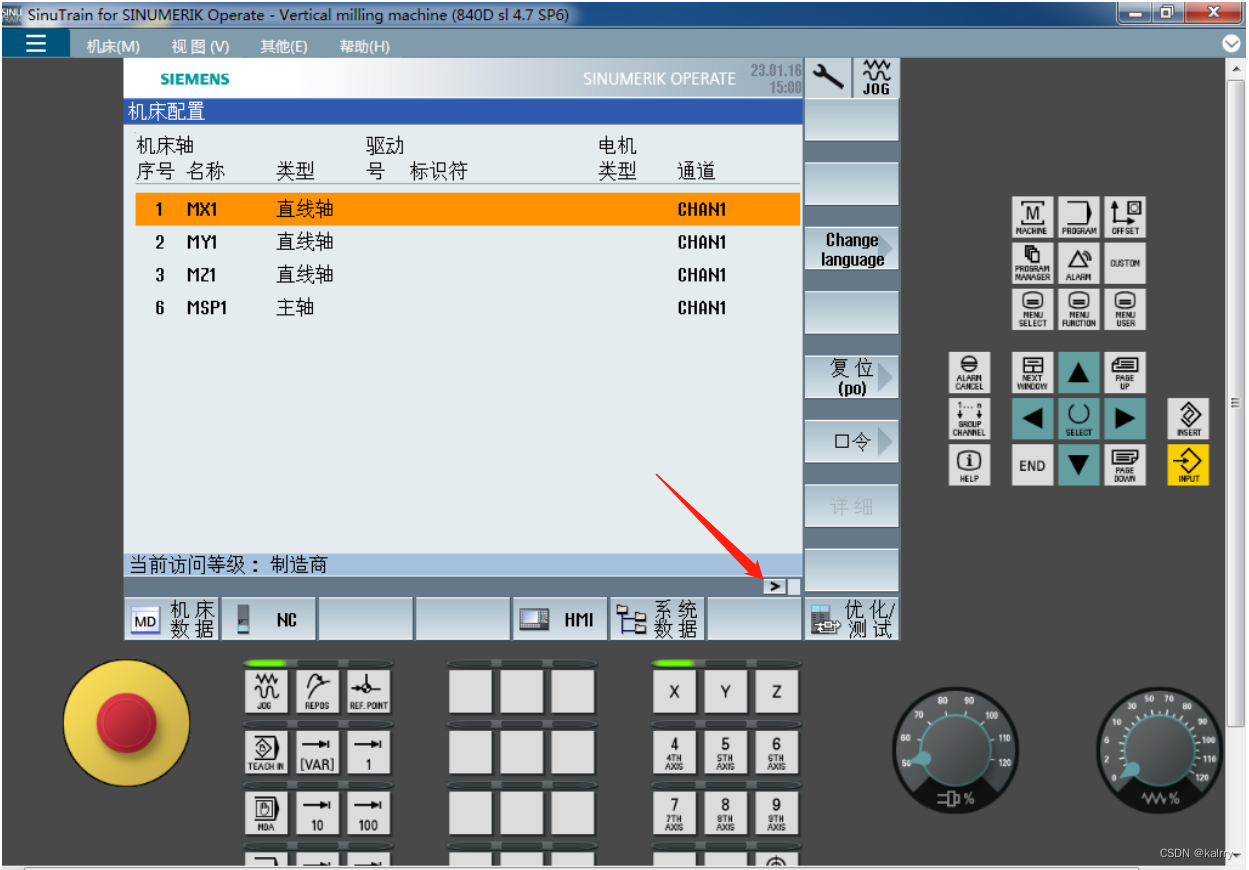The image size is (1249, 870).
Task: Click the MENU SELECT key
Action: (1033, 309)
